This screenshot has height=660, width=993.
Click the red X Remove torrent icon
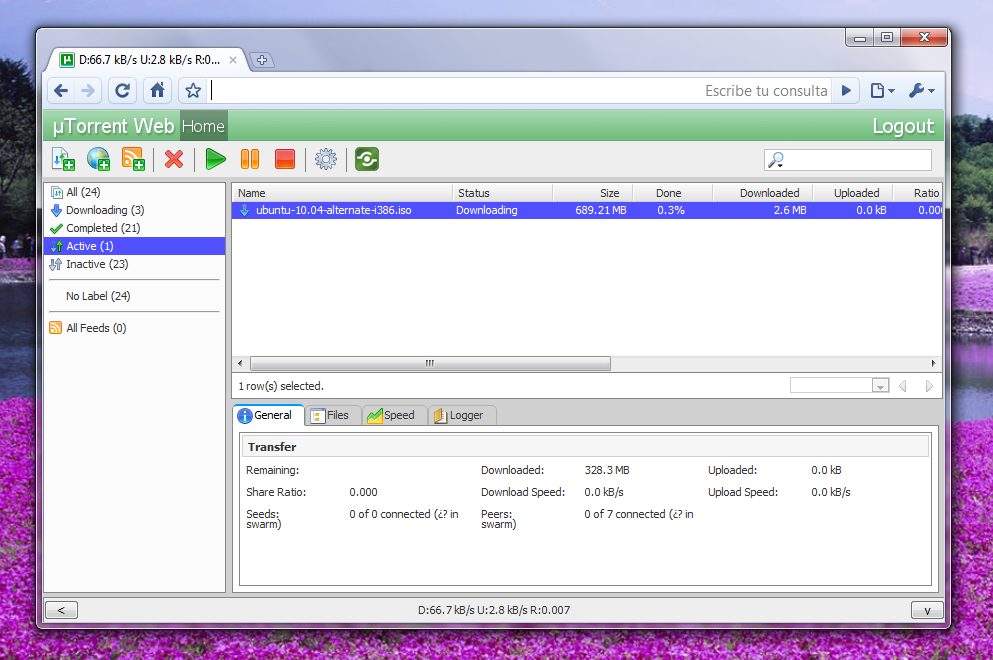pos(174,159)
